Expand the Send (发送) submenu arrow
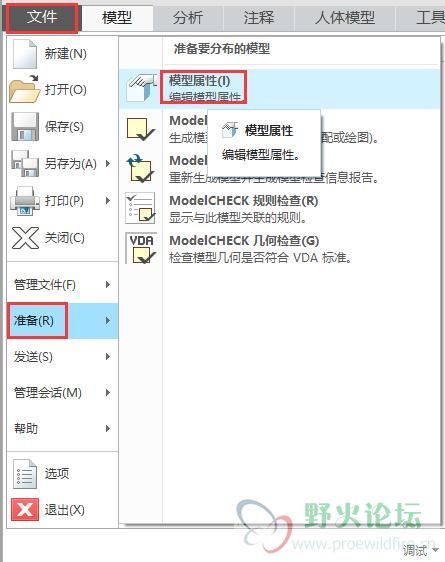This screenshot has width=445, height=562. click(108, 357)
